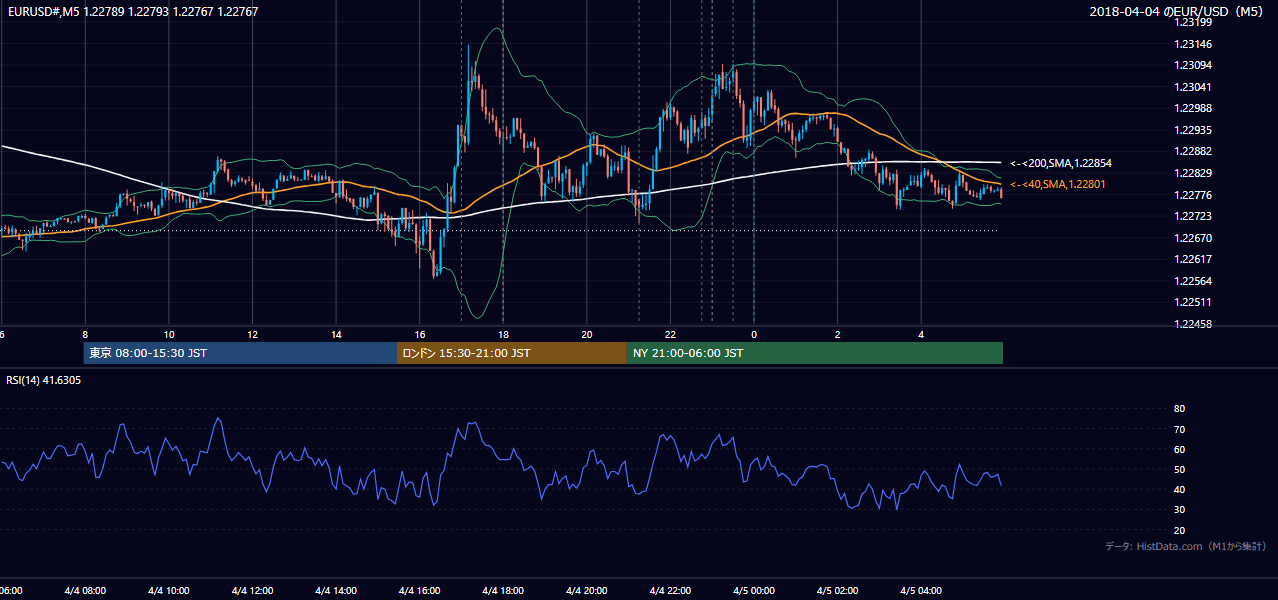Click the 4/4 10:00 time label
The image size is (1278, 600).
pos(169,590)
